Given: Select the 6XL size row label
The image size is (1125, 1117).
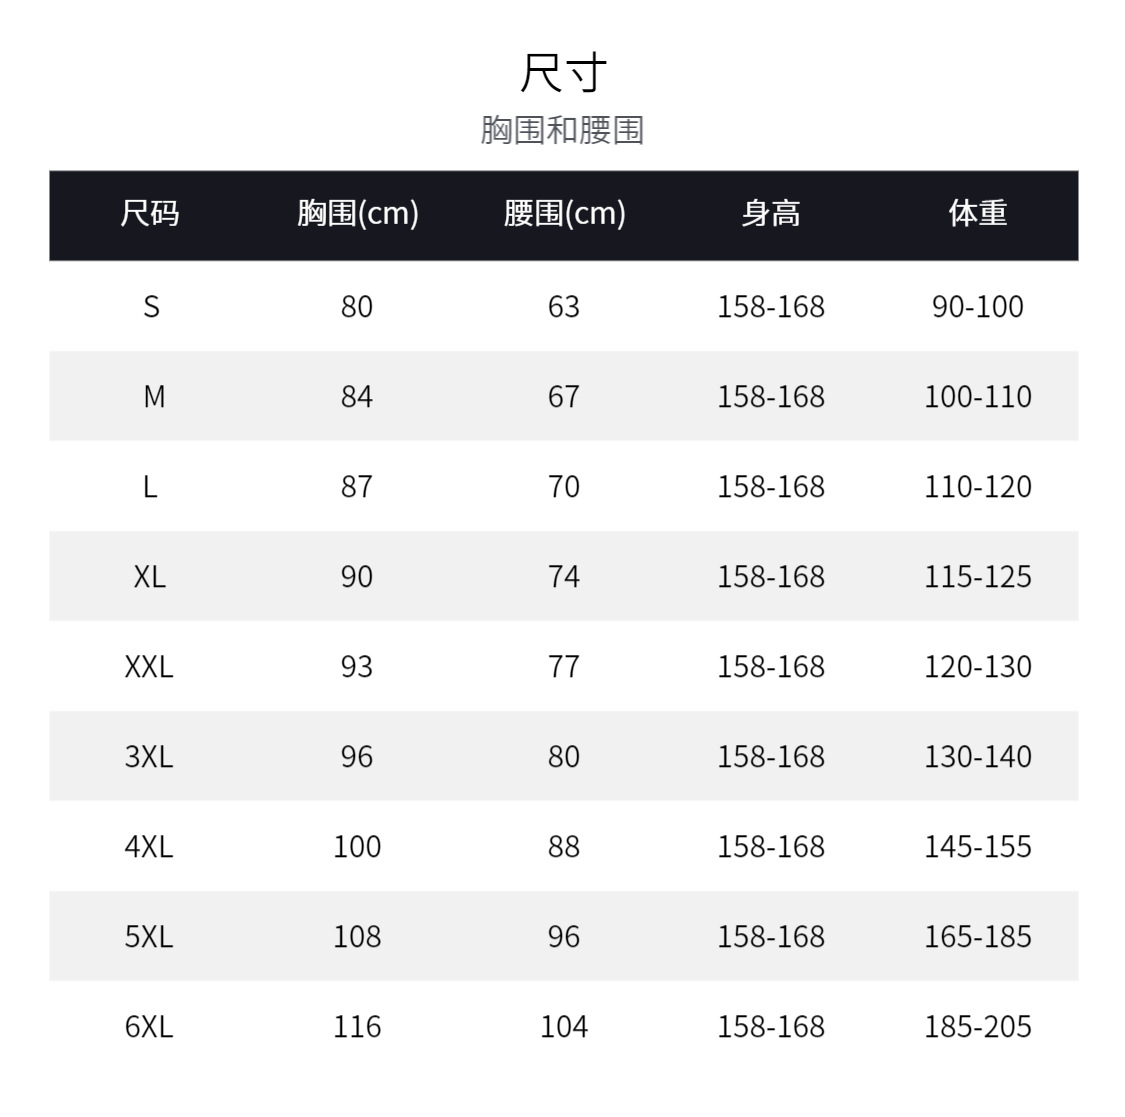Looking at the screenshot, I should point(149,1027).
